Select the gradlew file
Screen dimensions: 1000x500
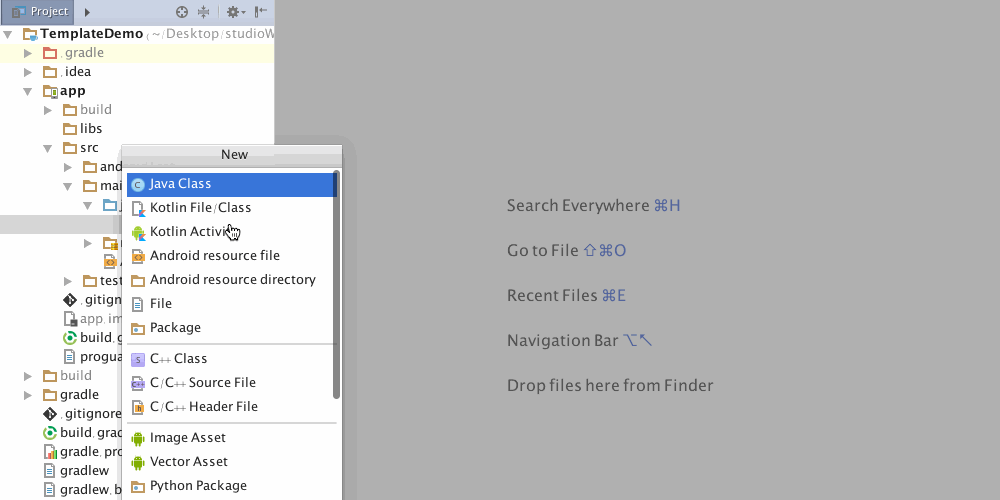coord(84,471)
